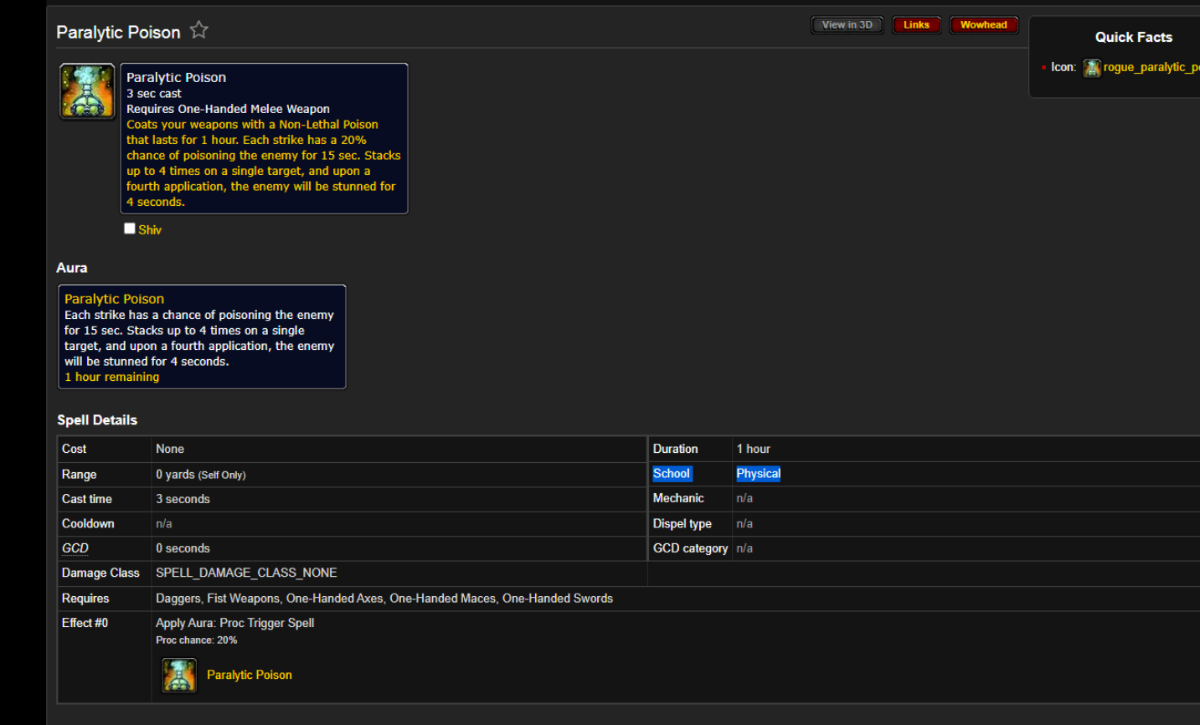Screen dimensions: 1200x725
Task: Click the Paralytic Poison page title
Action: tap(118, 32)
